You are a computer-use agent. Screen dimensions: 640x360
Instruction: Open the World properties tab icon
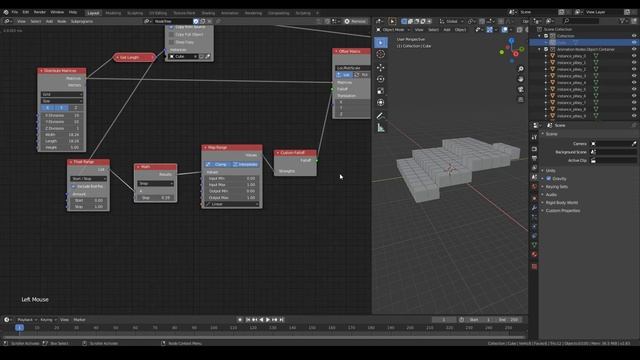[534, 187]
